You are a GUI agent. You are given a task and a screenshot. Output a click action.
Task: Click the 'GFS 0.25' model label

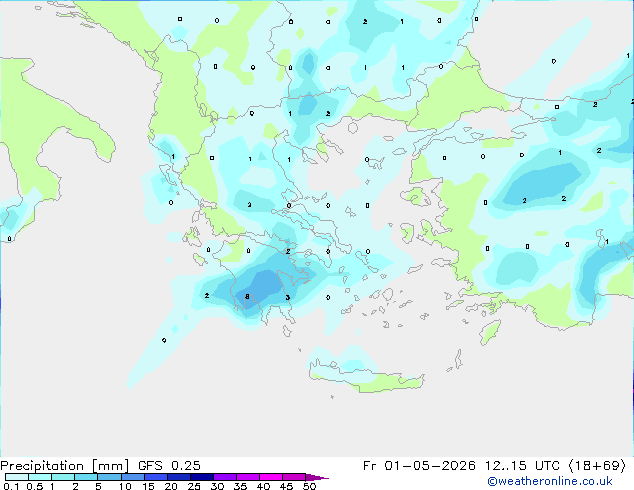(169, 466)
